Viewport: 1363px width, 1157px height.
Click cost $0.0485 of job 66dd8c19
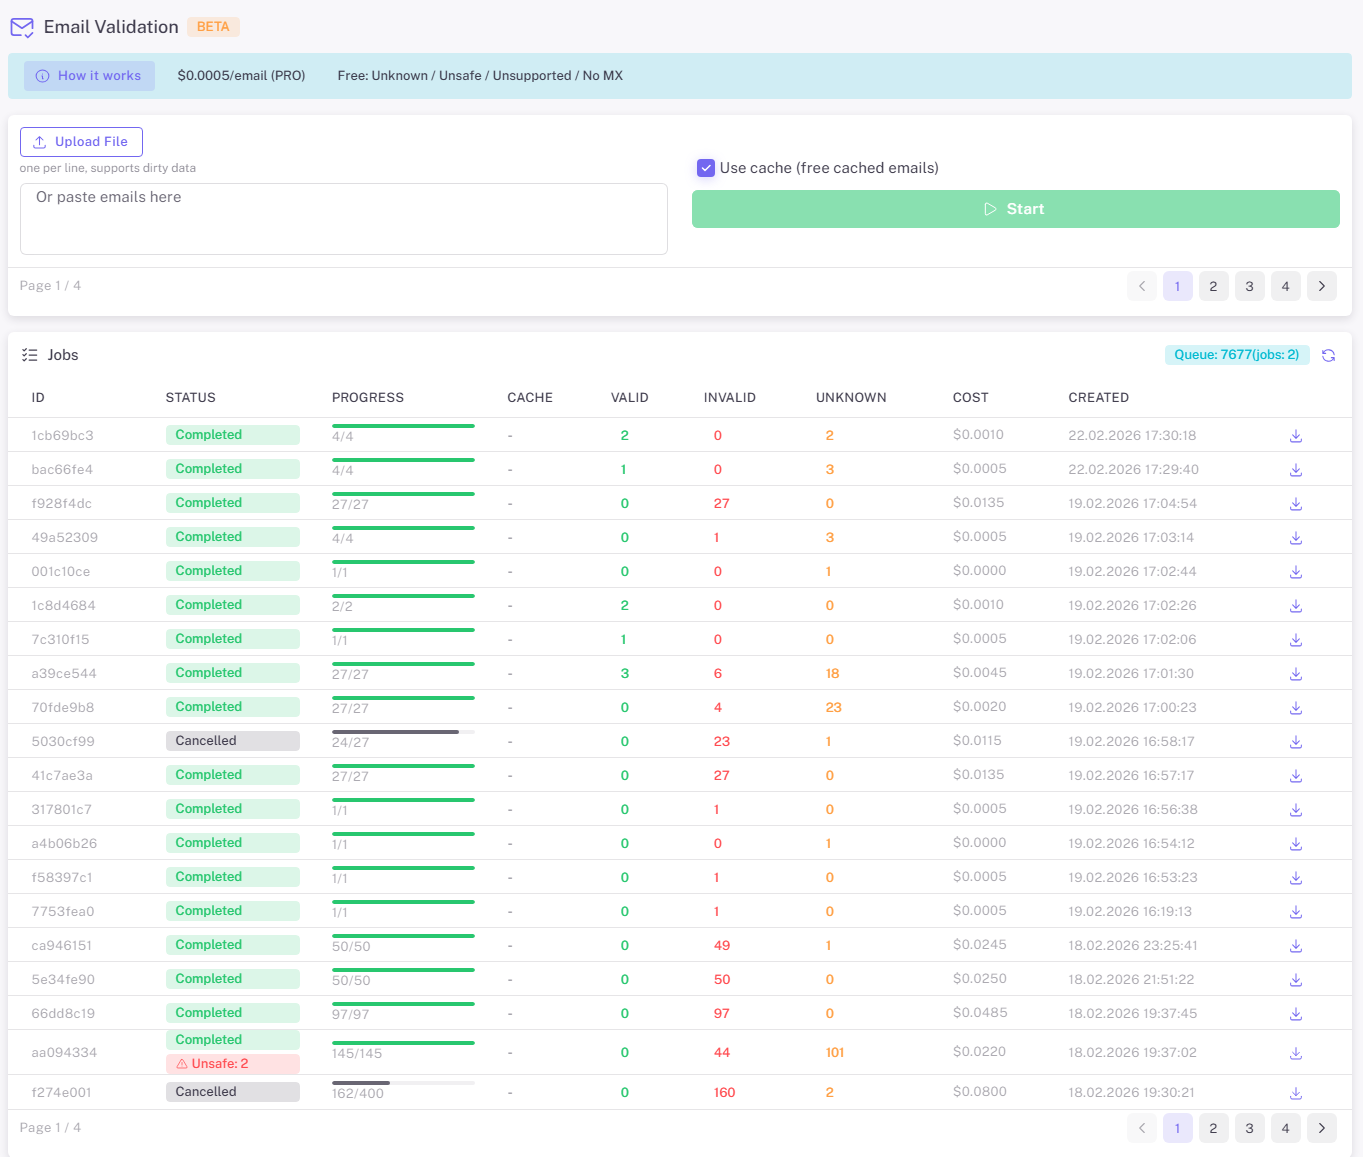(x=979, y=1013)
